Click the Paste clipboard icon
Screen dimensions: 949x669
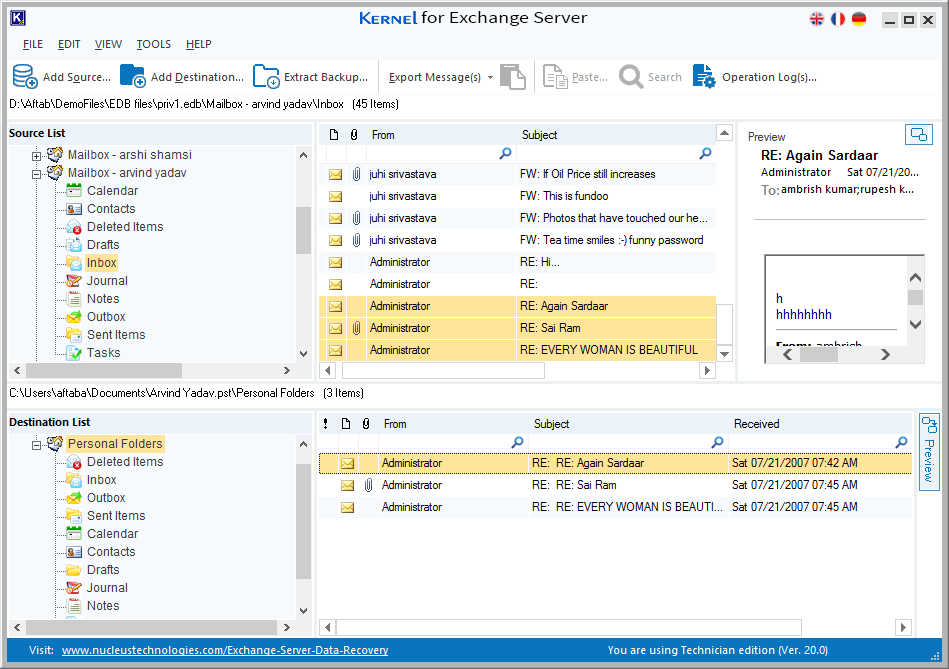[555, 77]
